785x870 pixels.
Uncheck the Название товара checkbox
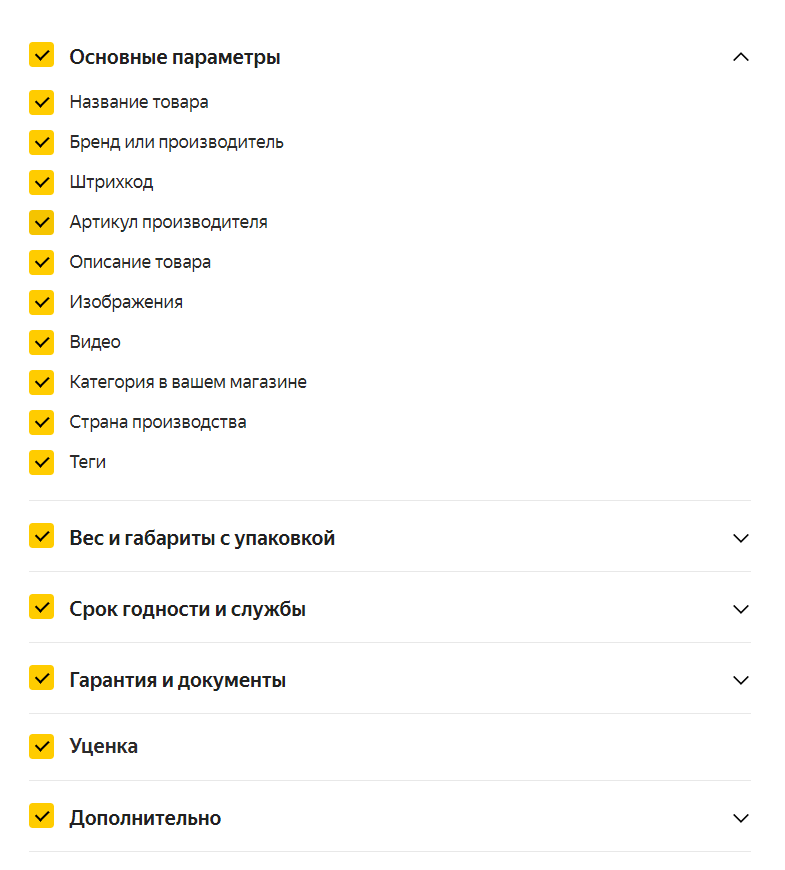(41, 102)
